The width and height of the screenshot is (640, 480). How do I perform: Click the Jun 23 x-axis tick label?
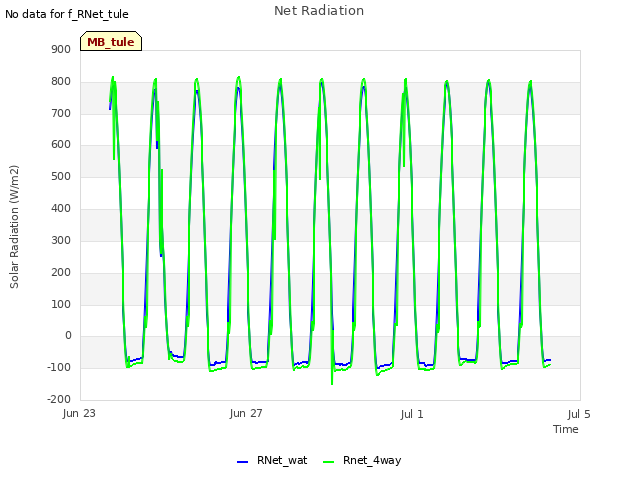pyautogui.click(x=79, y=413)
